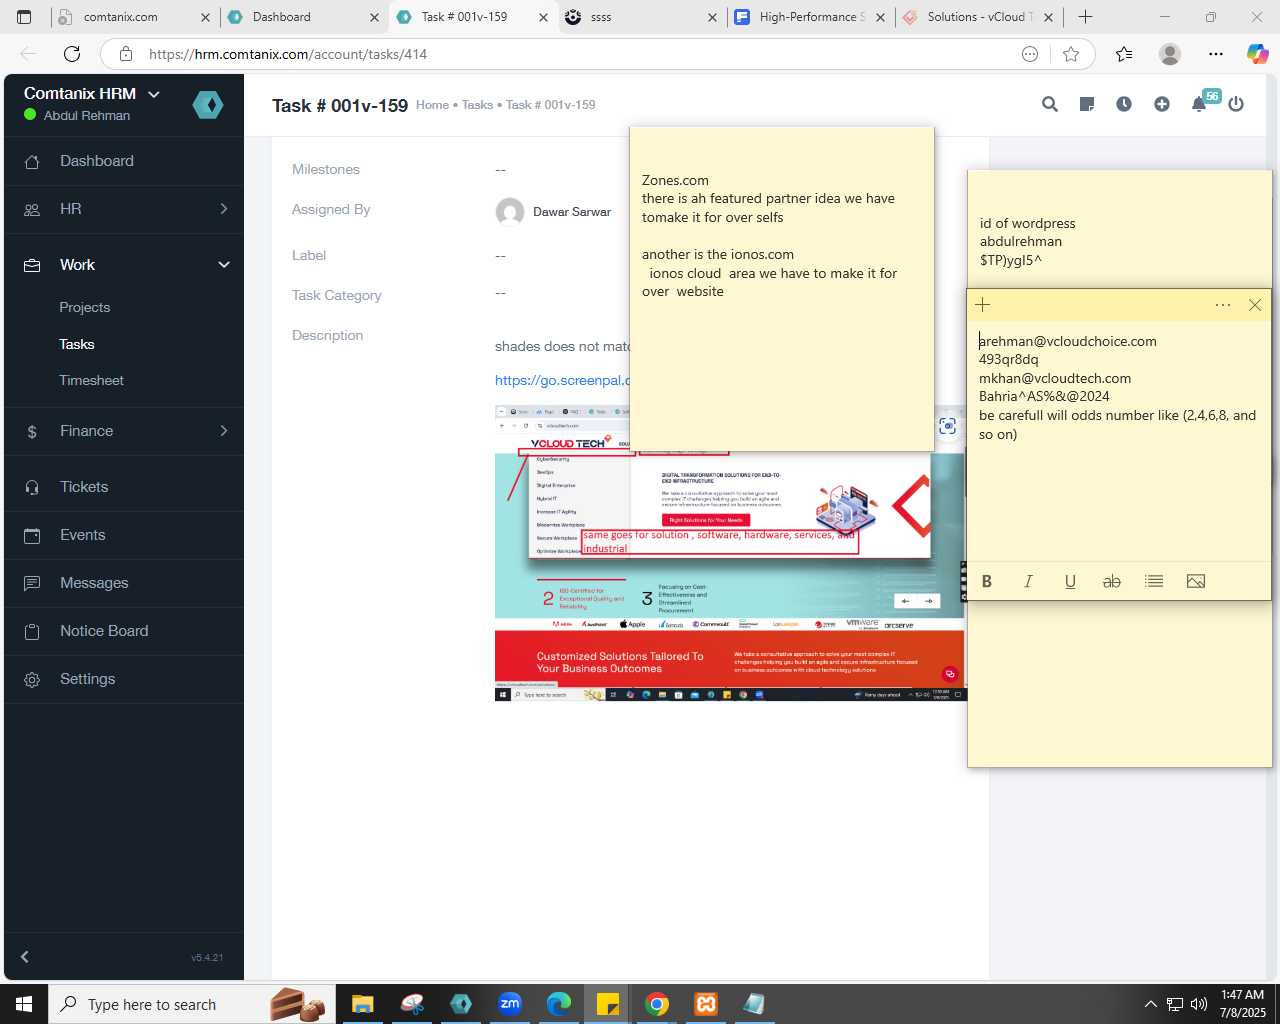The height and width of the screenshot is (1024, 1280).
Task: Open Edge settings and more menu
Action: pos(1216,54)
